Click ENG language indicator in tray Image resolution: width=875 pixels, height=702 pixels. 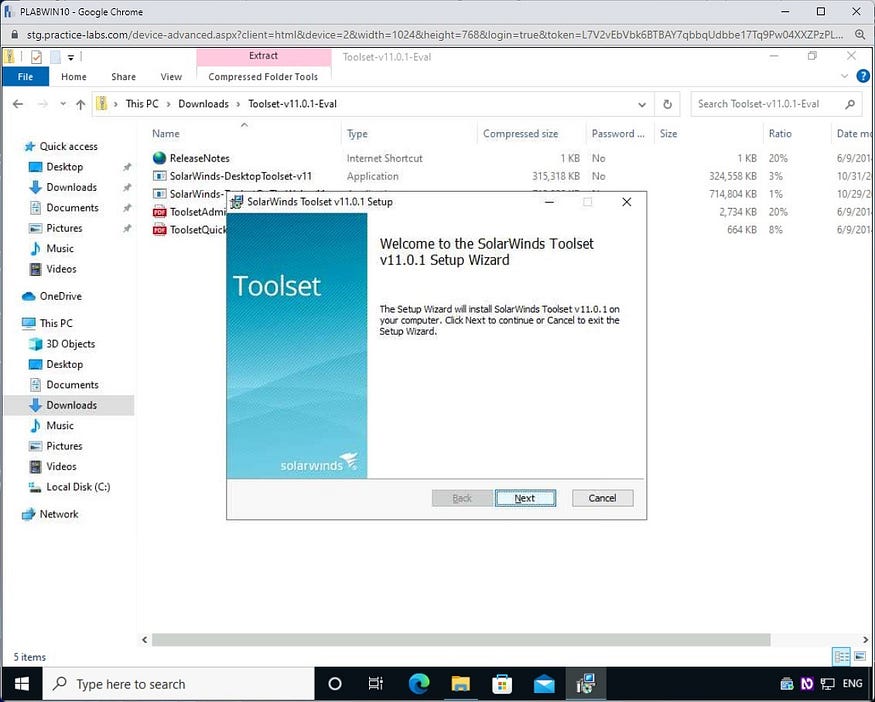[853, 684]
